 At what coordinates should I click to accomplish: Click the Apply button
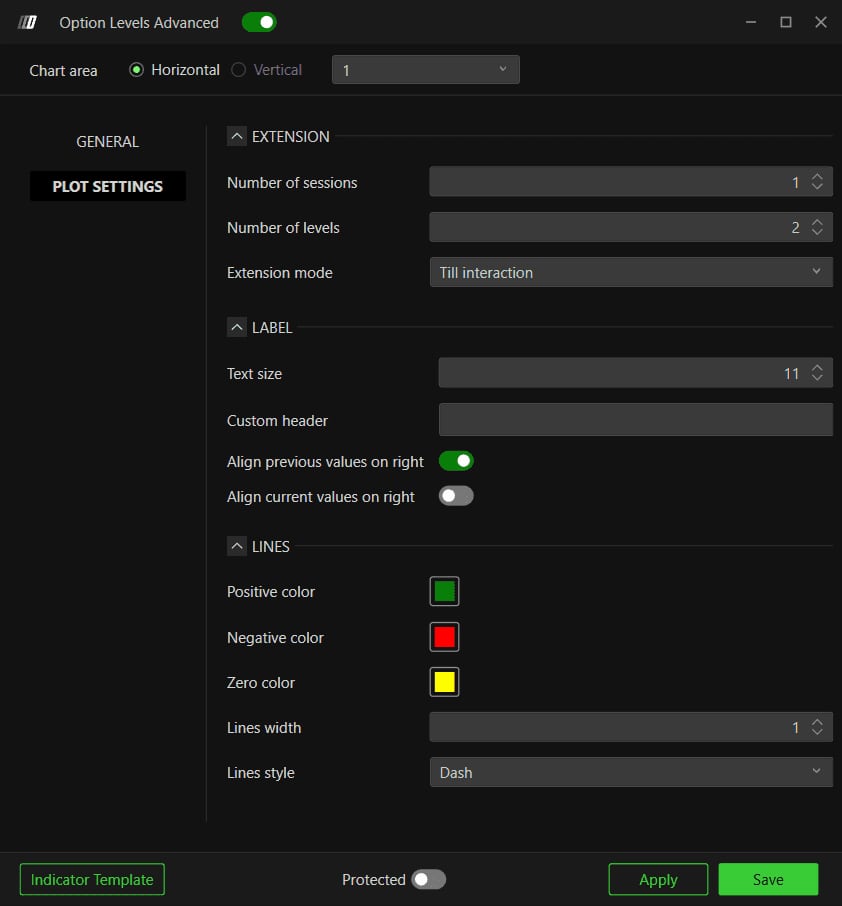tap(658, 879)
